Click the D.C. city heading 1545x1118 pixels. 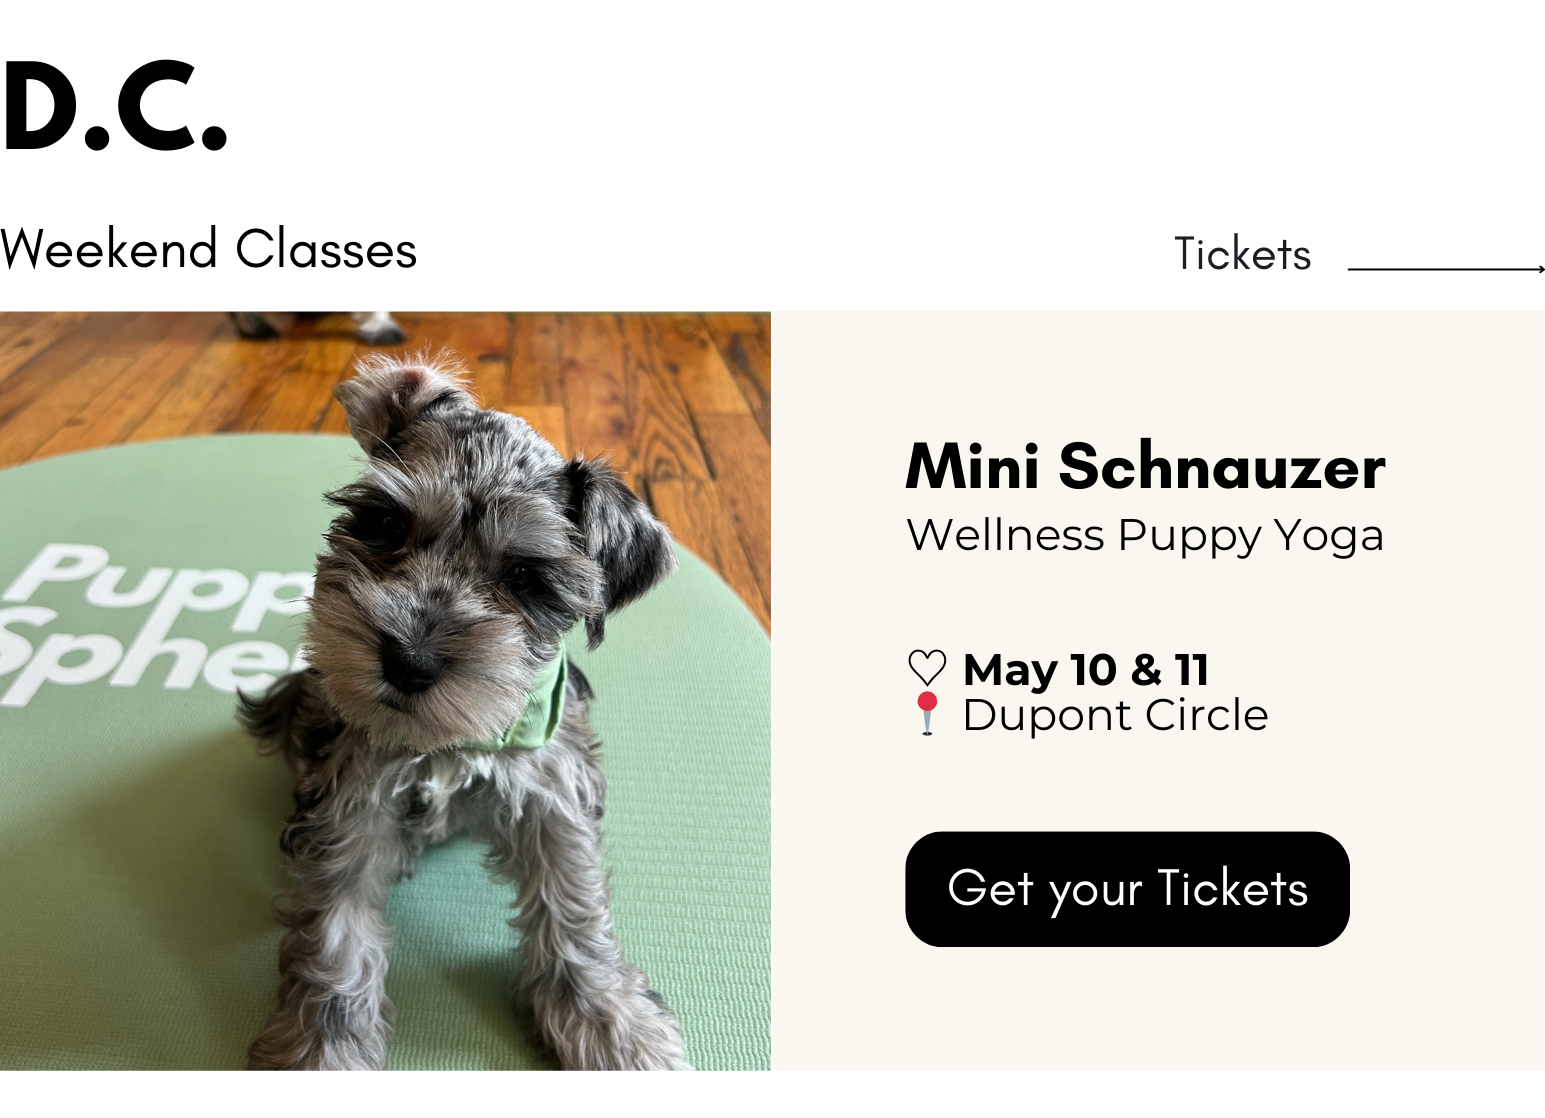[x=114, y=108]
